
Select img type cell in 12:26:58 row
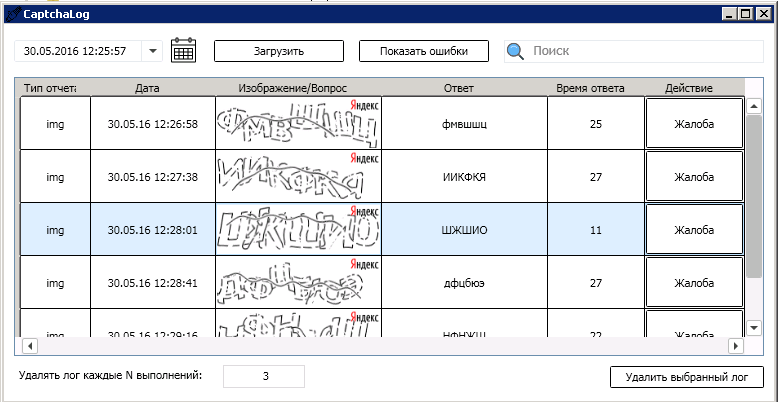(x=55, y=124)
